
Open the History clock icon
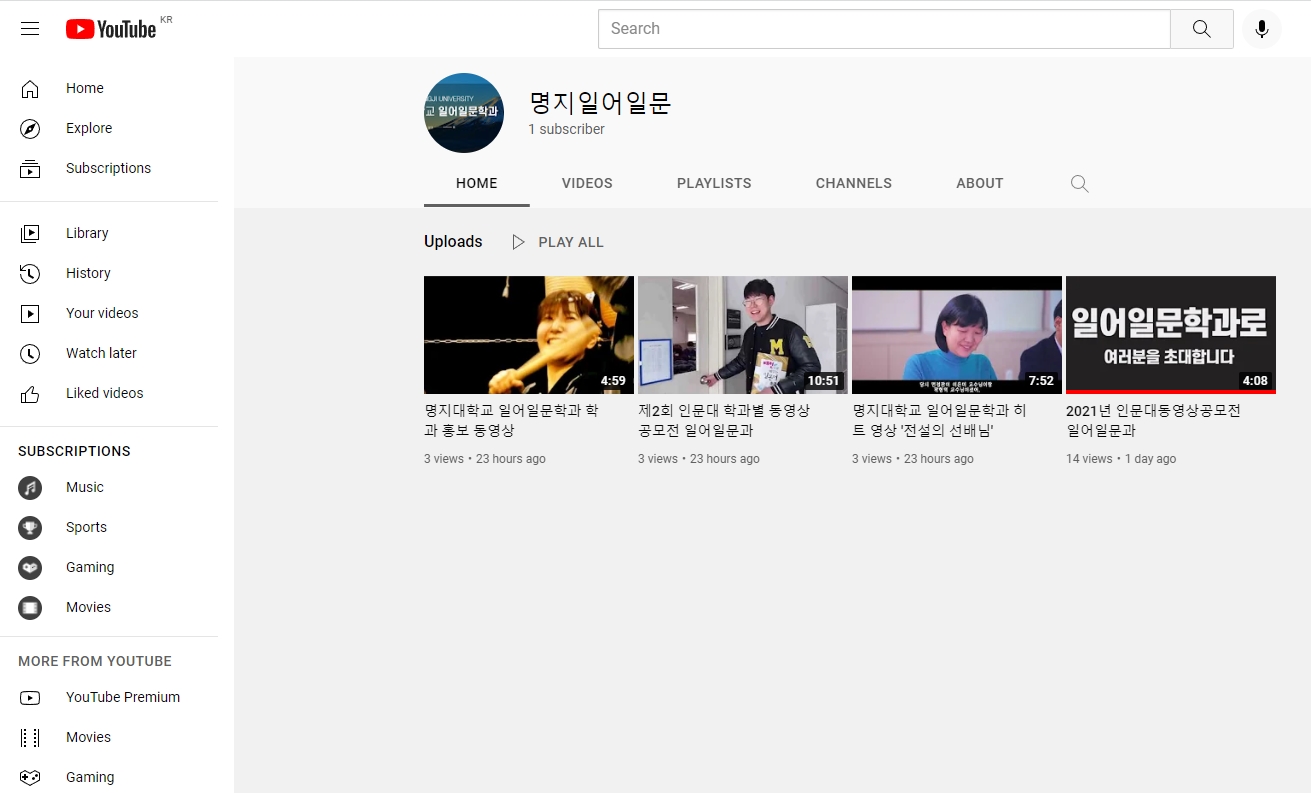coord(30,273)
